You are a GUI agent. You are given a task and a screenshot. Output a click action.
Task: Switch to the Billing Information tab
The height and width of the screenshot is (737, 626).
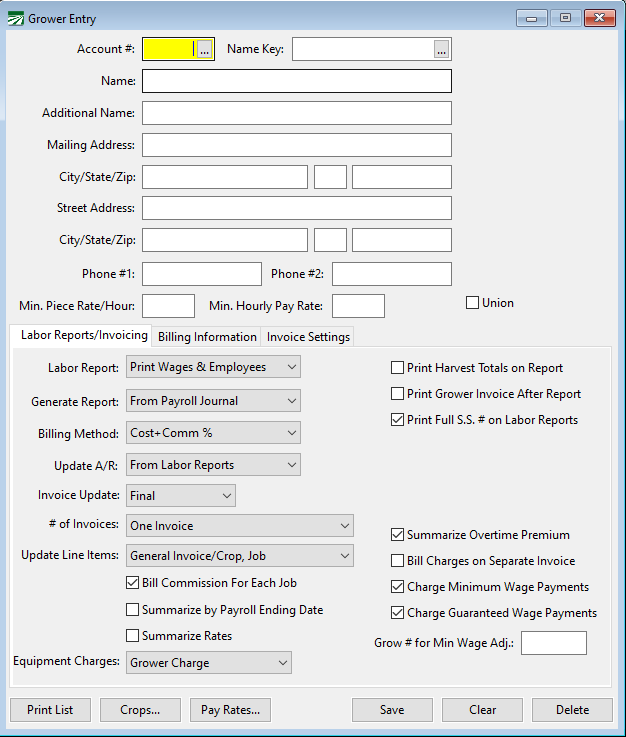[207, 337]
